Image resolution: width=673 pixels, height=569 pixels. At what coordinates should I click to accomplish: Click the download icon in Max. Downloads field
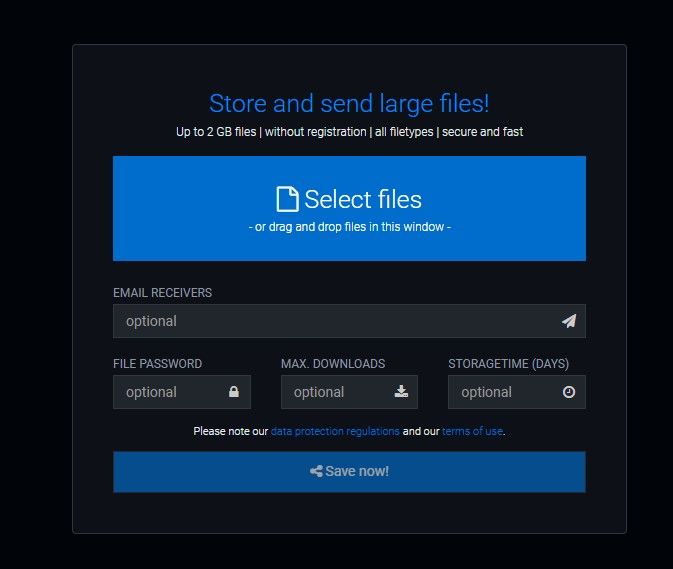(401, 391)
